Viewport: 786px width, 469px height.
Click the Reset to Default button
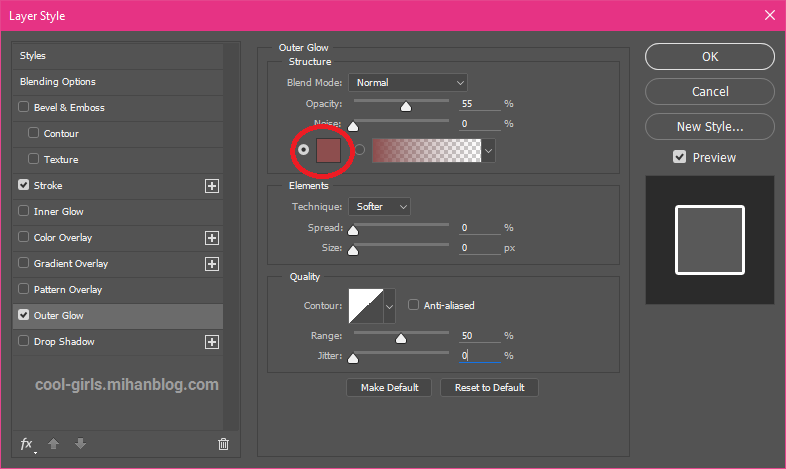[489, 387]
